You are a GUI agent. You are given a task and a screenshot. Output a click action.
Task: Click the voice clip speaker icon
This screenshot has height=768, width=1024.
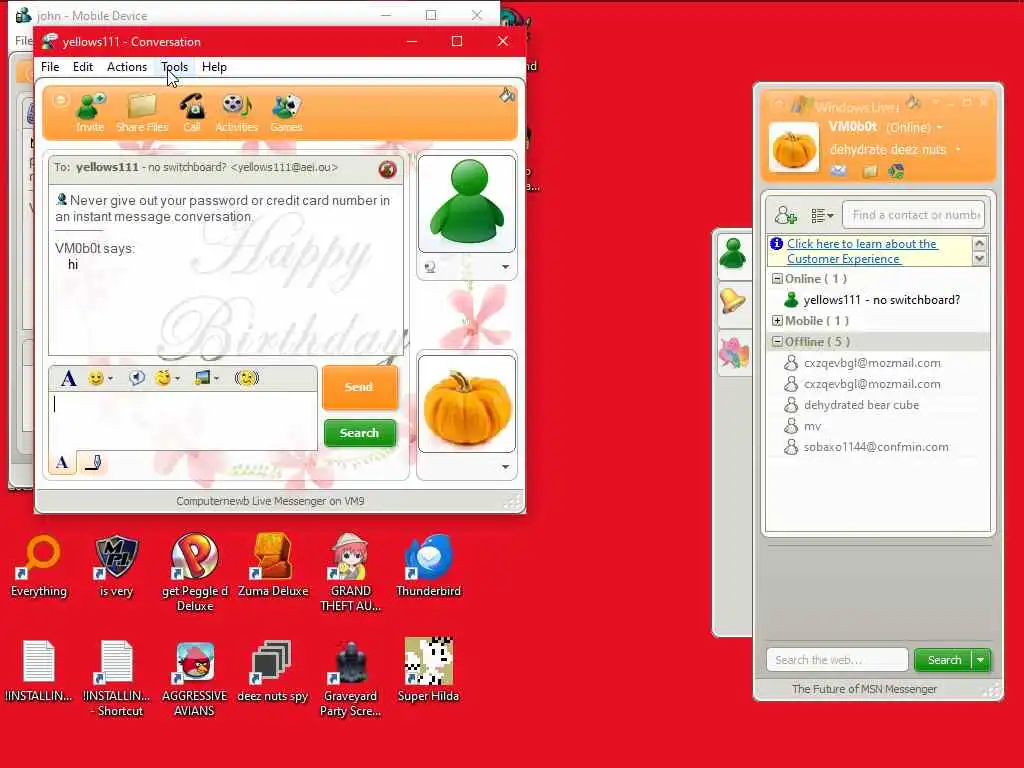[x=136, y=378]
